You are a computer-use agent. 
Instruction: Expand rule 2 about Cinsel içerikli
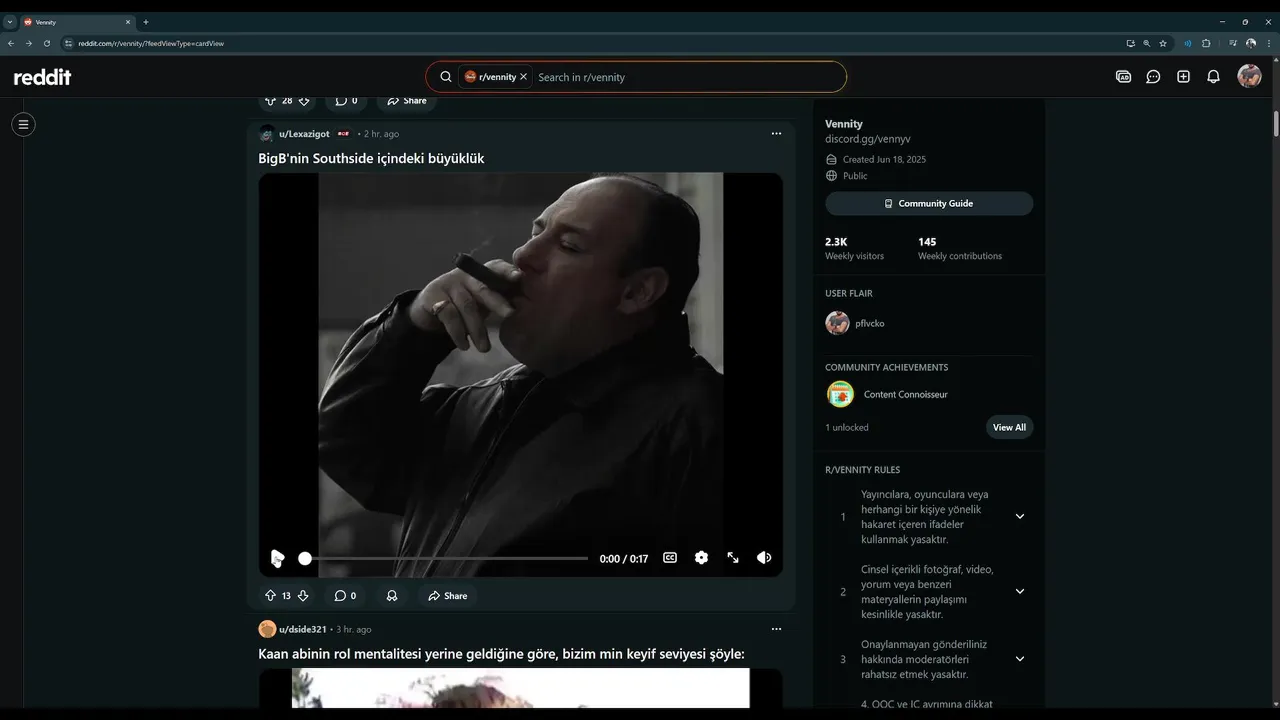[x=1020, y=591]
